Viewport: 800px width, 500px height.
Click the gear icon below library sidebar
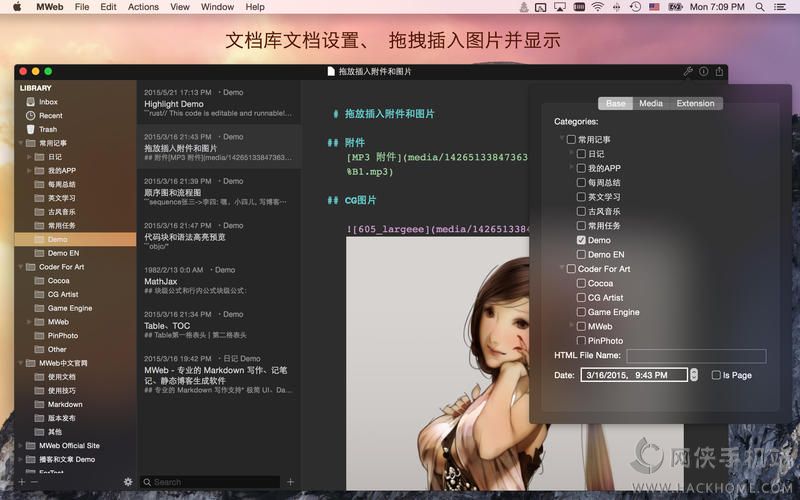click(128, 482)
